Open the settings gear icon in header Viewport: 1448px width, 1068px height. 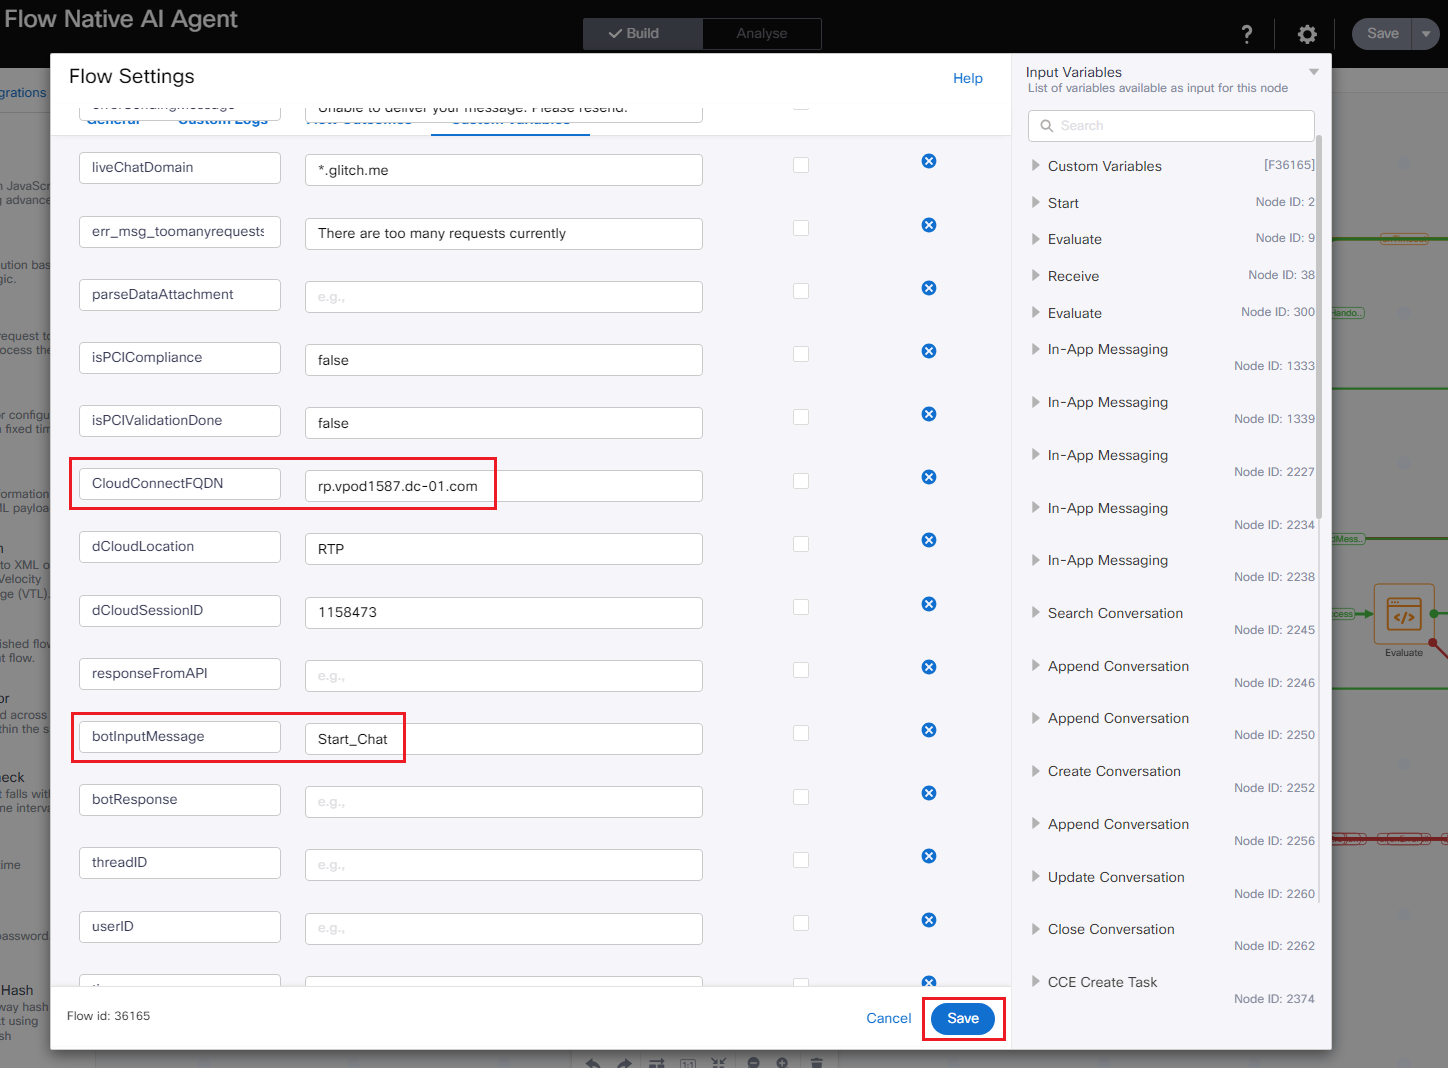[x=1307, y=34]
